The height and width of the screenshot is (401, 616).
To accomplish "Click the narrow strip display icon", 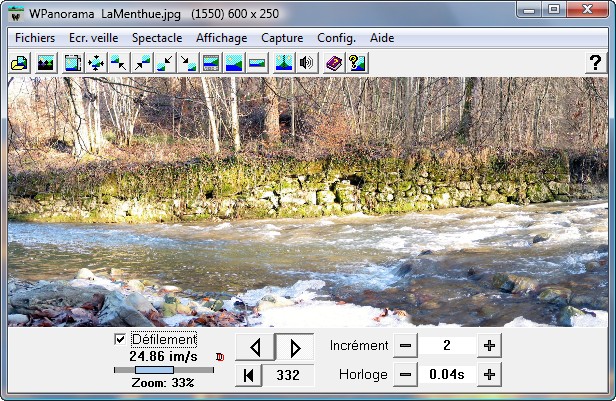I will click(257, 63).
